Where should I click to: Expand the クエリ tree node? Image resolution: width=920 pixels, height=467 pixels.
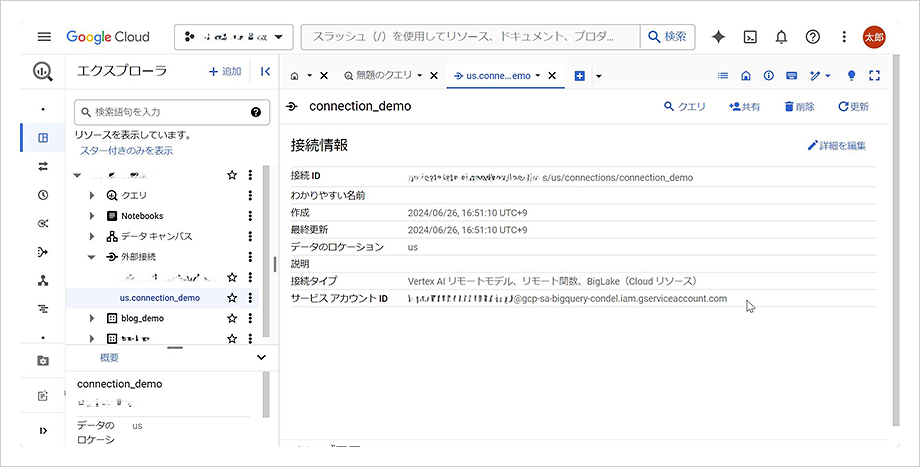92,195
